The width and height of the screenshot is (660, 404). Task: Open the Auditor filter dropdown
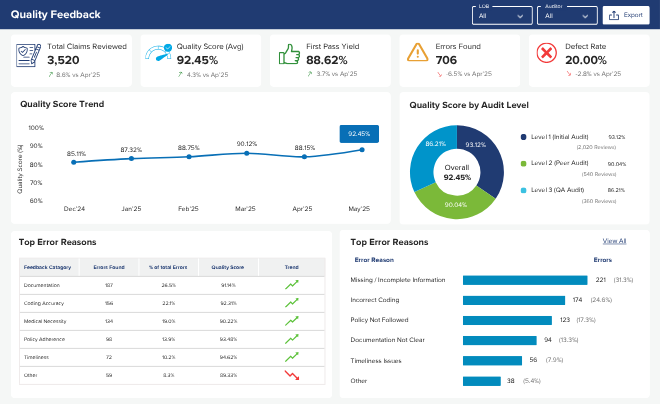[567, 16]
